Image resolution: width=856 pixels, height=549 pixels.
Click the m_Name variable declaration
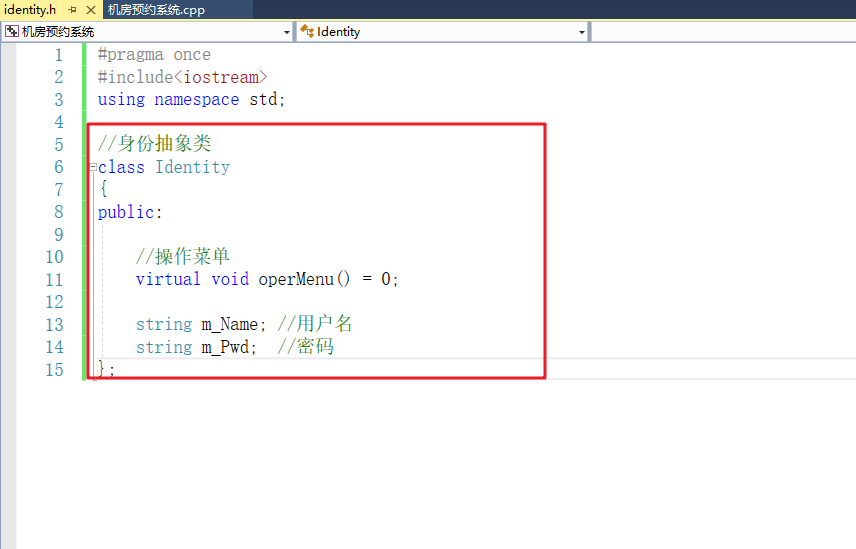230,324
